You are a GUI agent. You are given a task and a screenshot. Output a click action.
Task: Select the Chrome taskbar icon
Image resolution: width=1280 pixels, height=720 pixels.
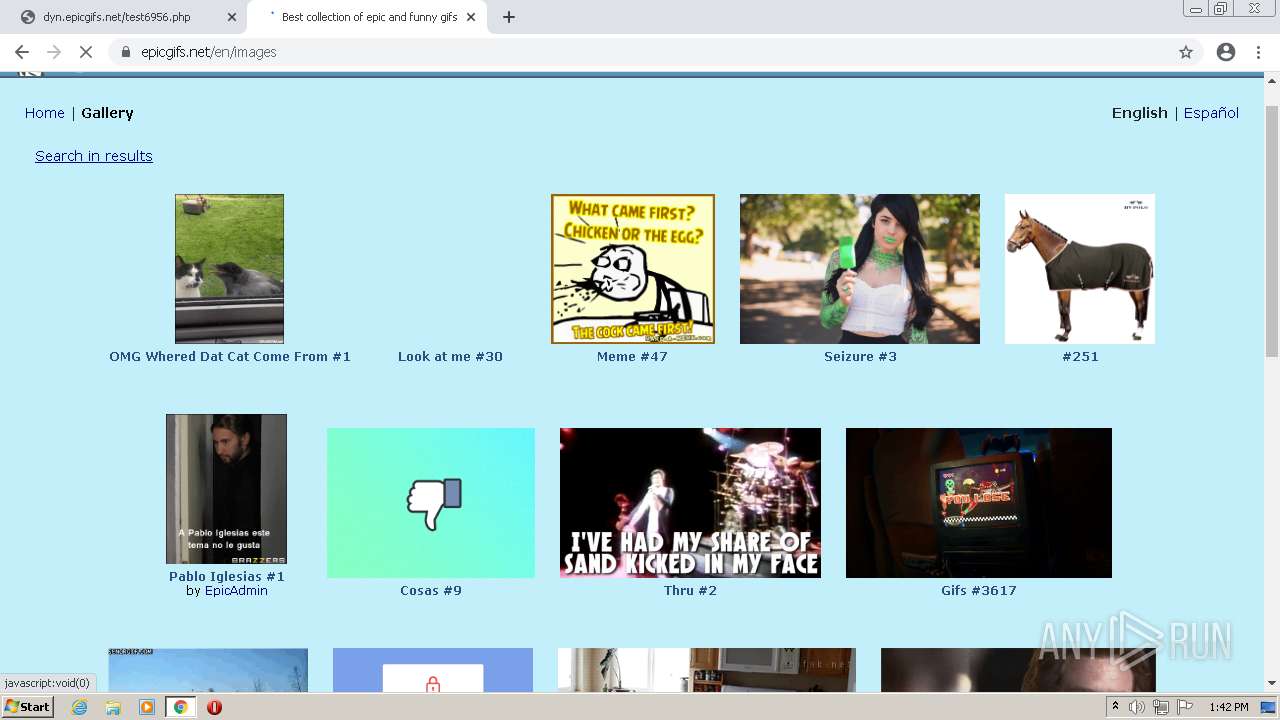tap(181, 707)
